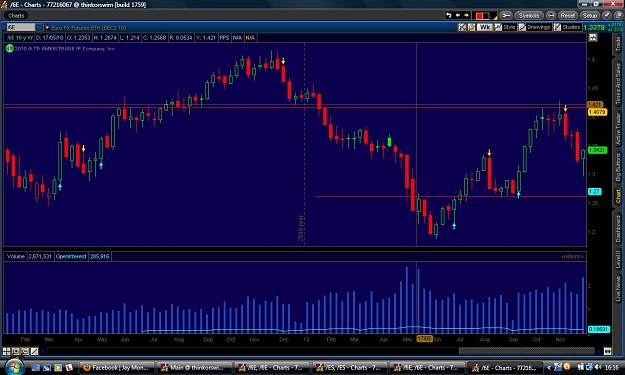Click the Reset button

568,16
